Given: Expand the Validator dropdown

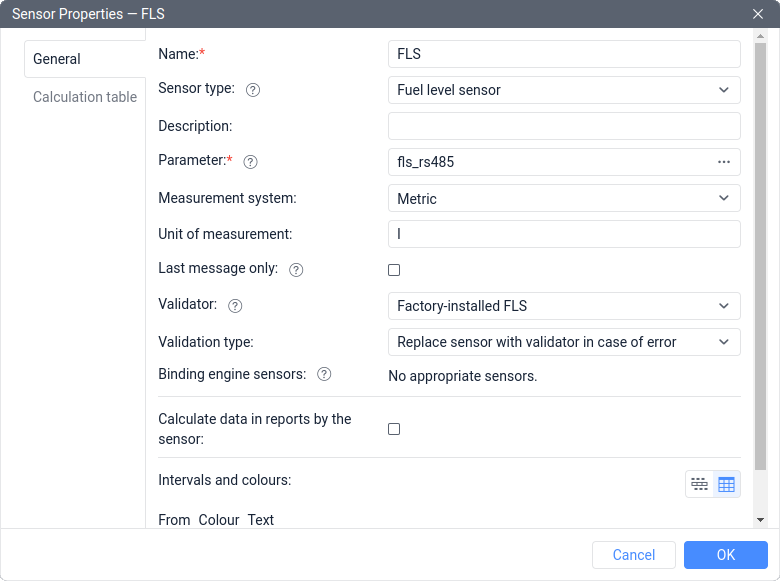Looking at the screenshot, I should pyautogui.click(x=563, y=306).
